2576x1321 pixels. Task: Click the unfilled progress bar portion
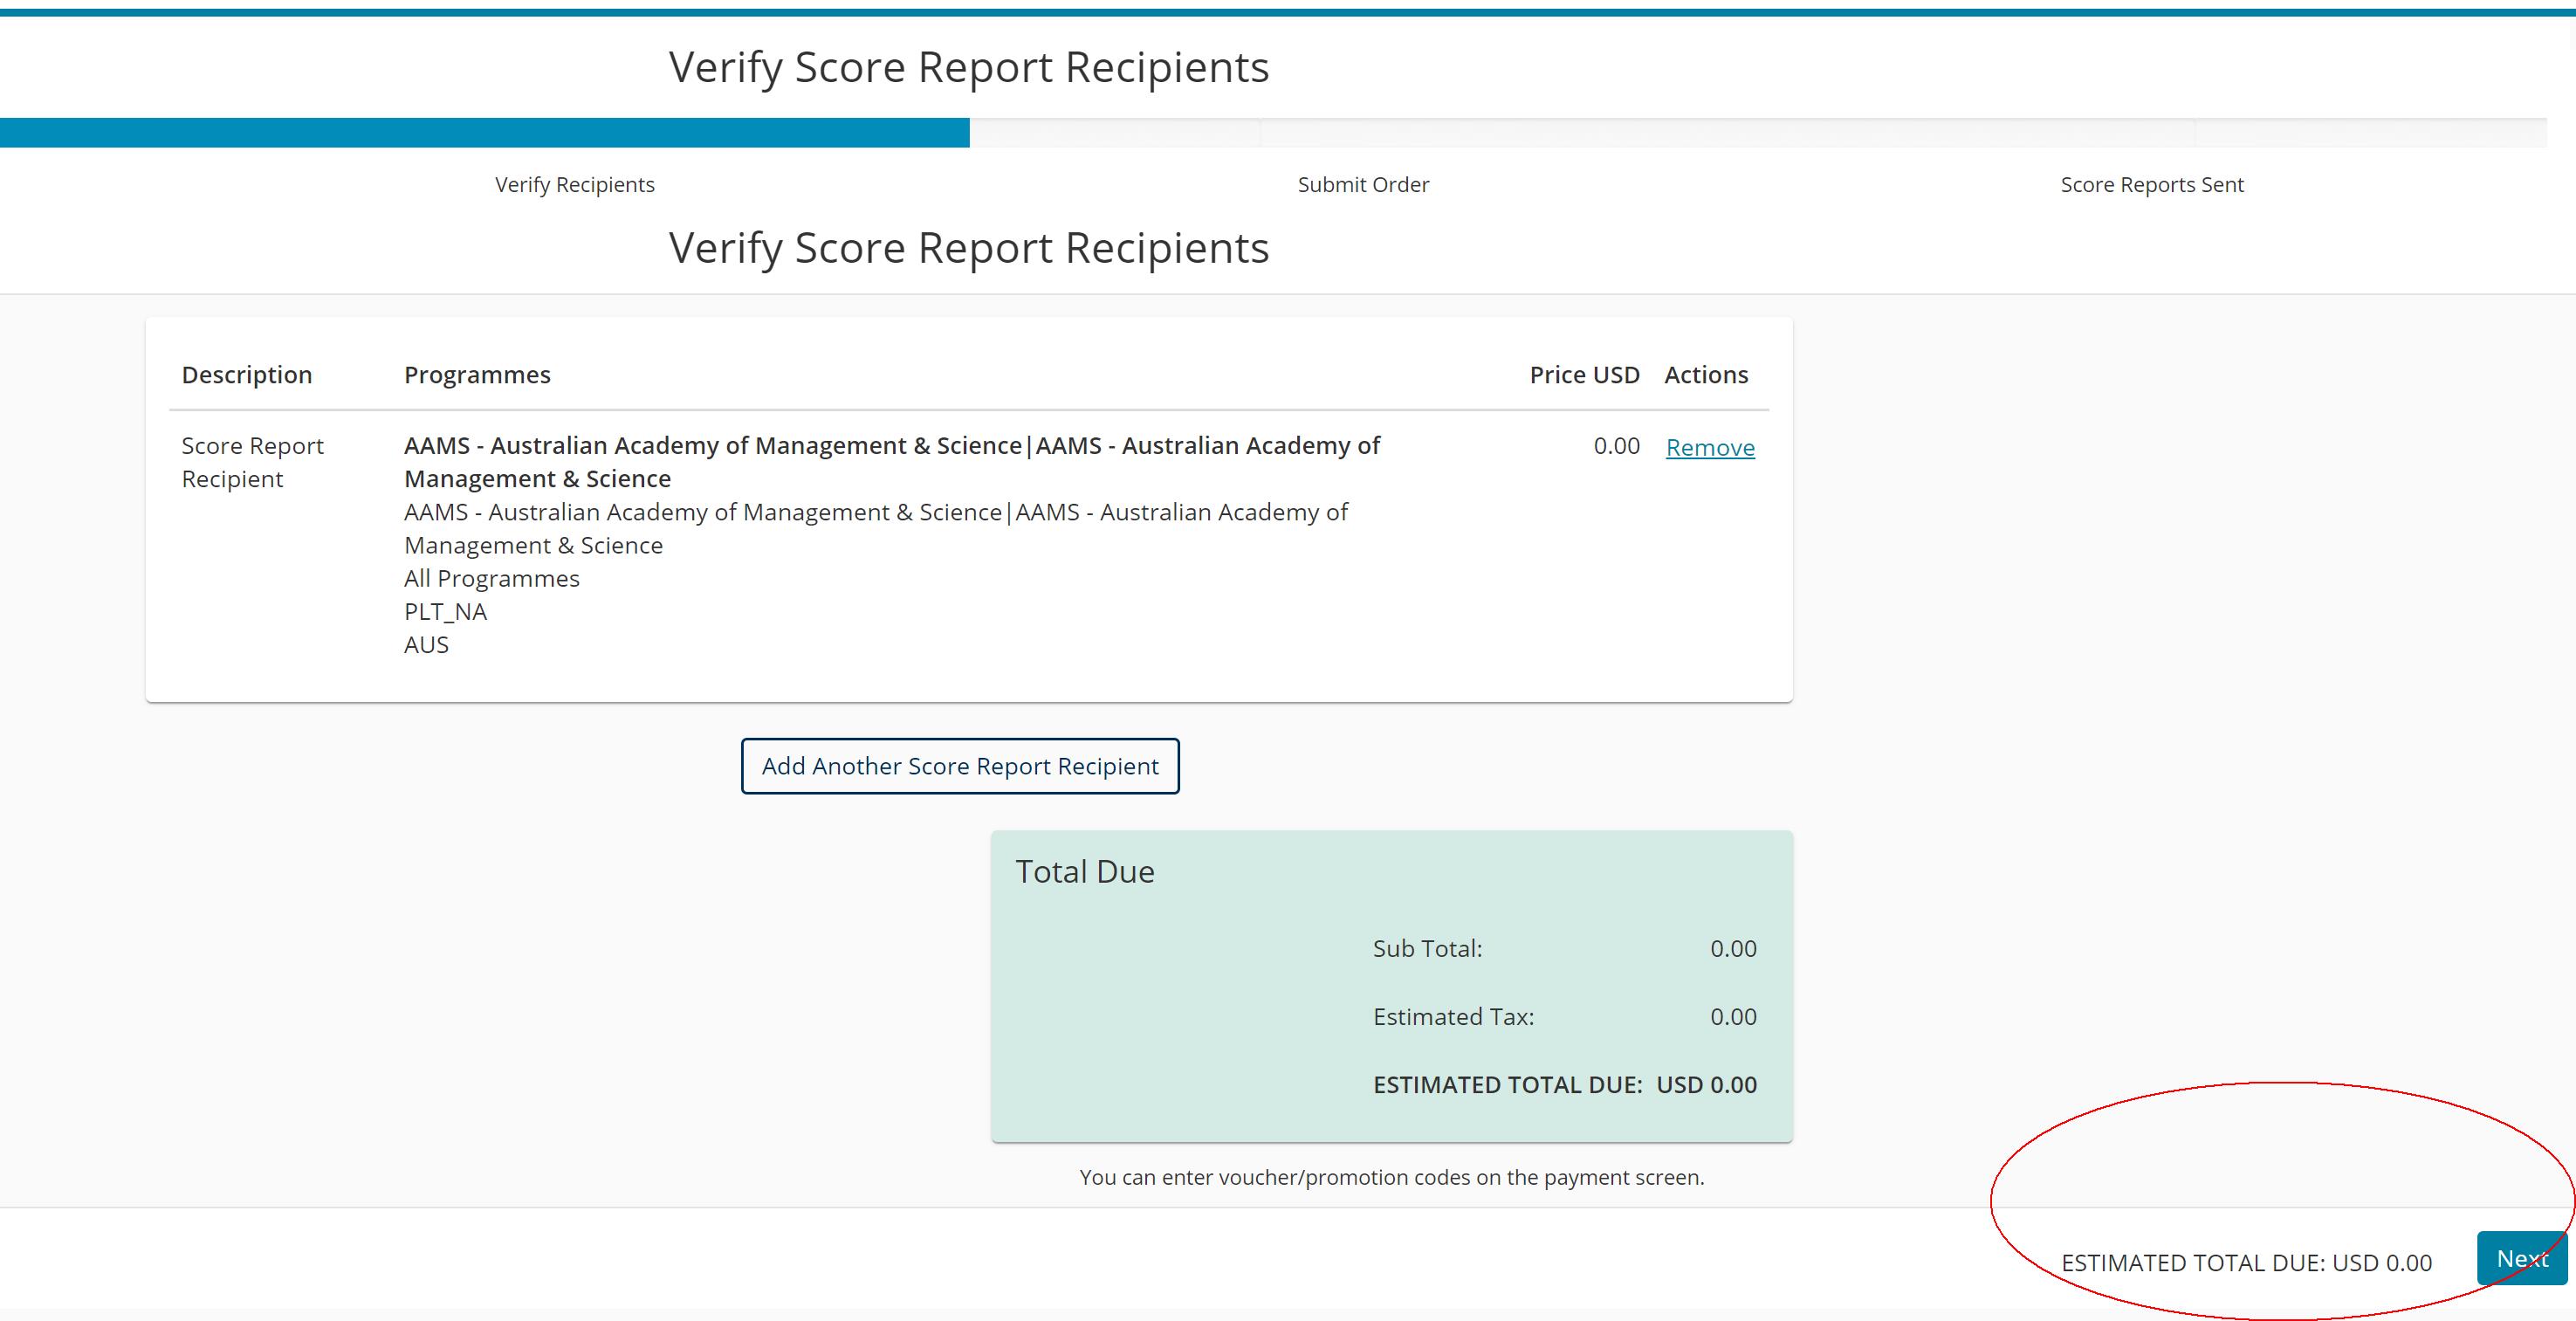(x=1750, y=133)
